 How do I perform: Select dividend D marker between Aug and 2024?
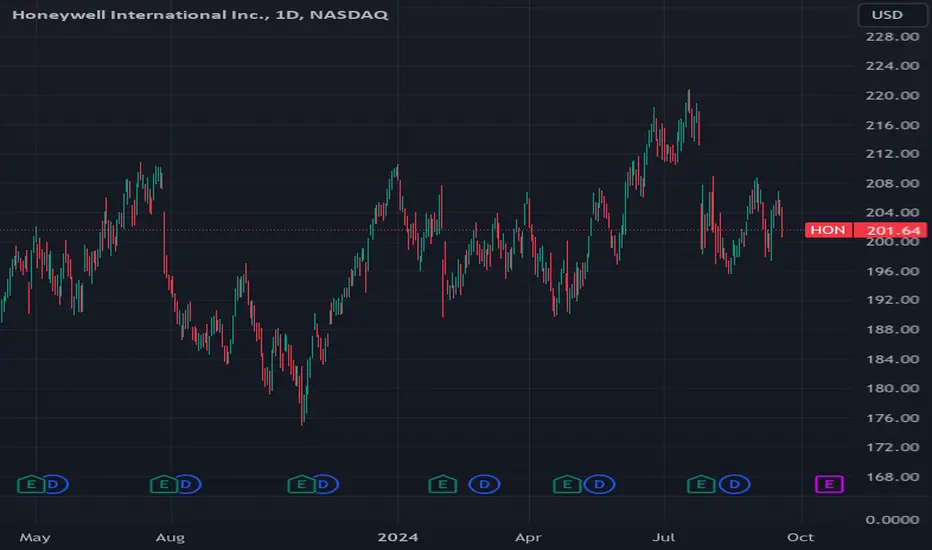(x=324, y=485)
